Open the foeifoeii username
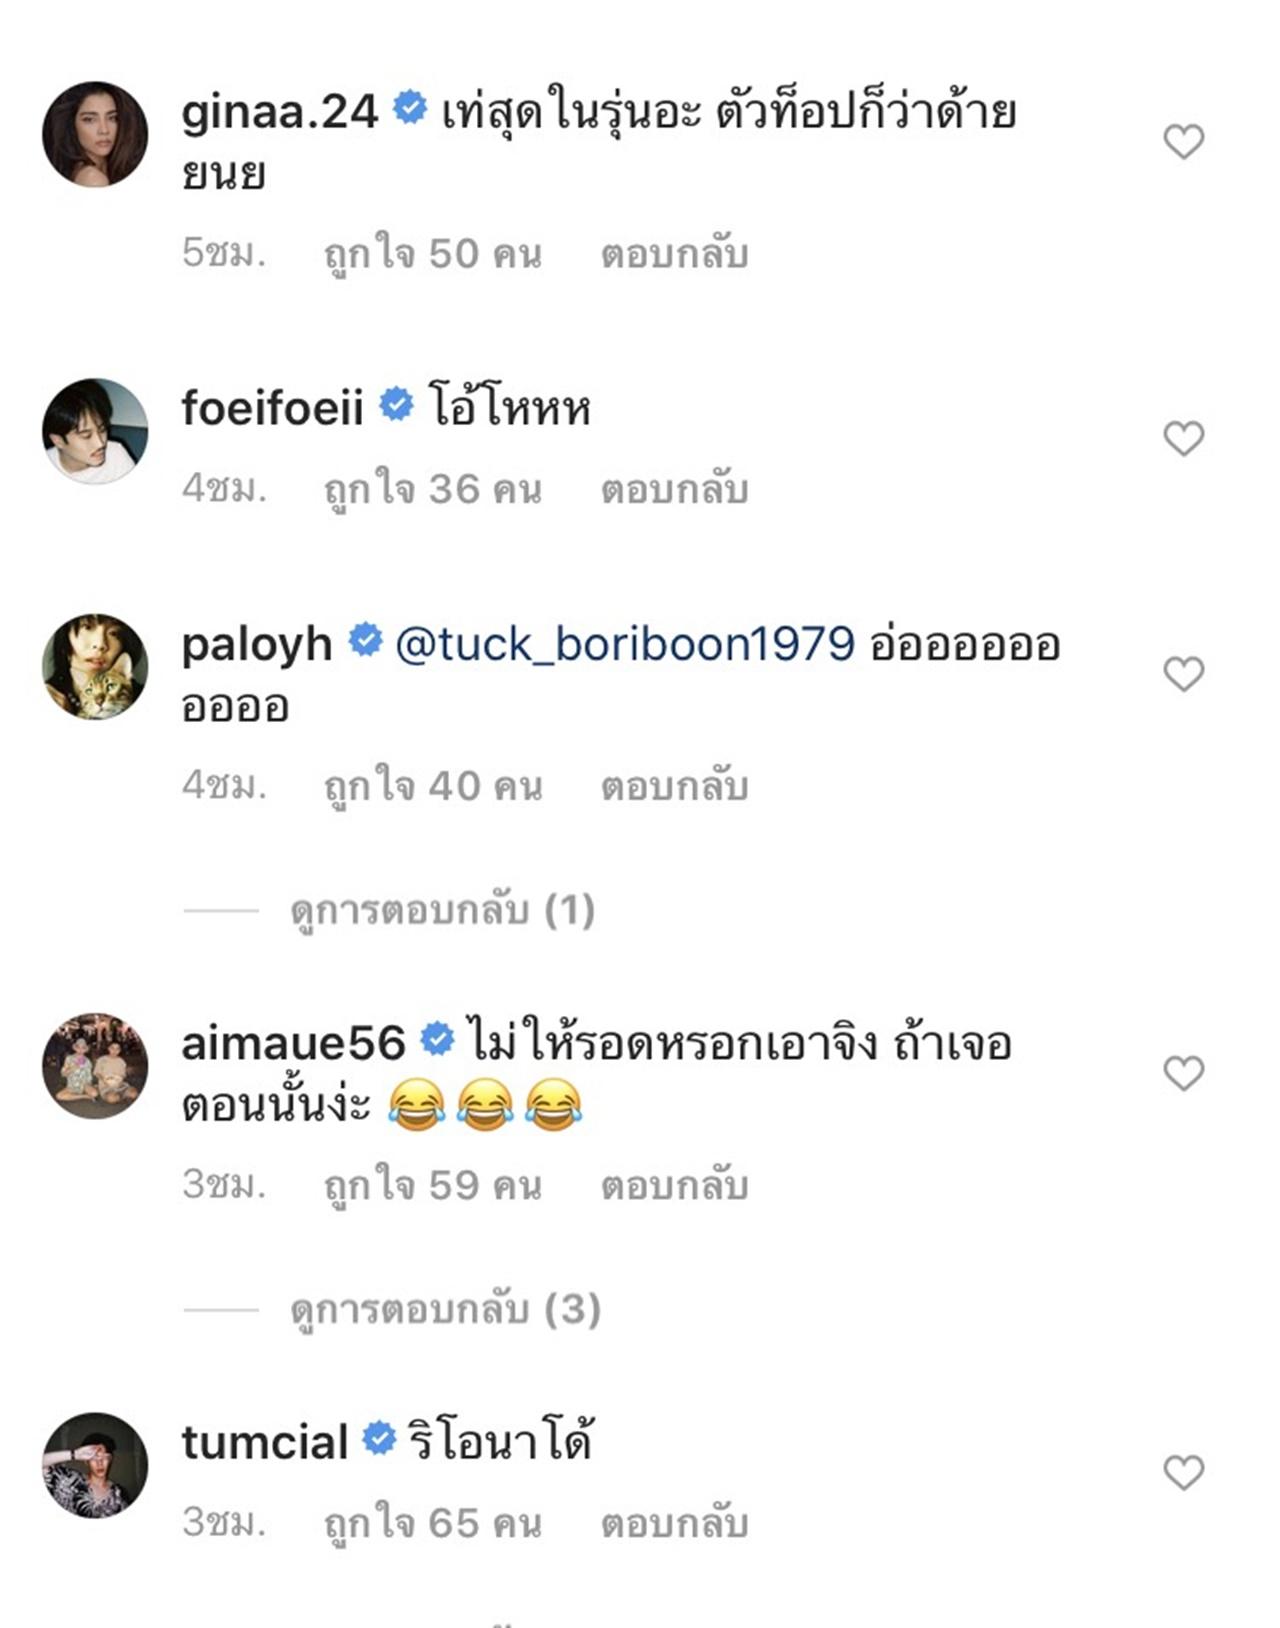1280x1628 pixels. coord(272,408)
